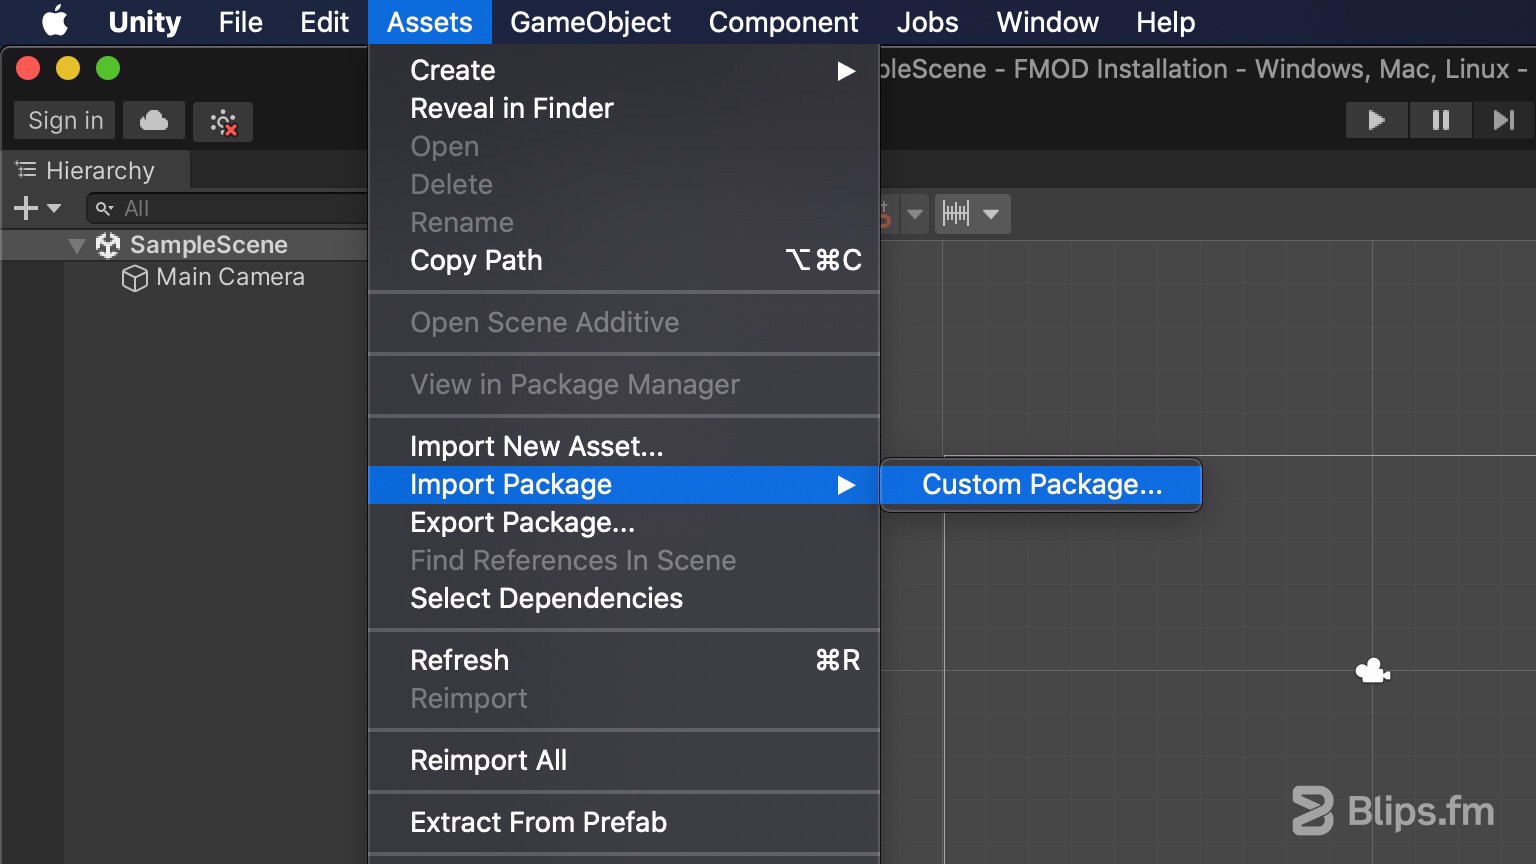
Task: Select Main Camera in Hierarchy
Action: coord(230,277)
